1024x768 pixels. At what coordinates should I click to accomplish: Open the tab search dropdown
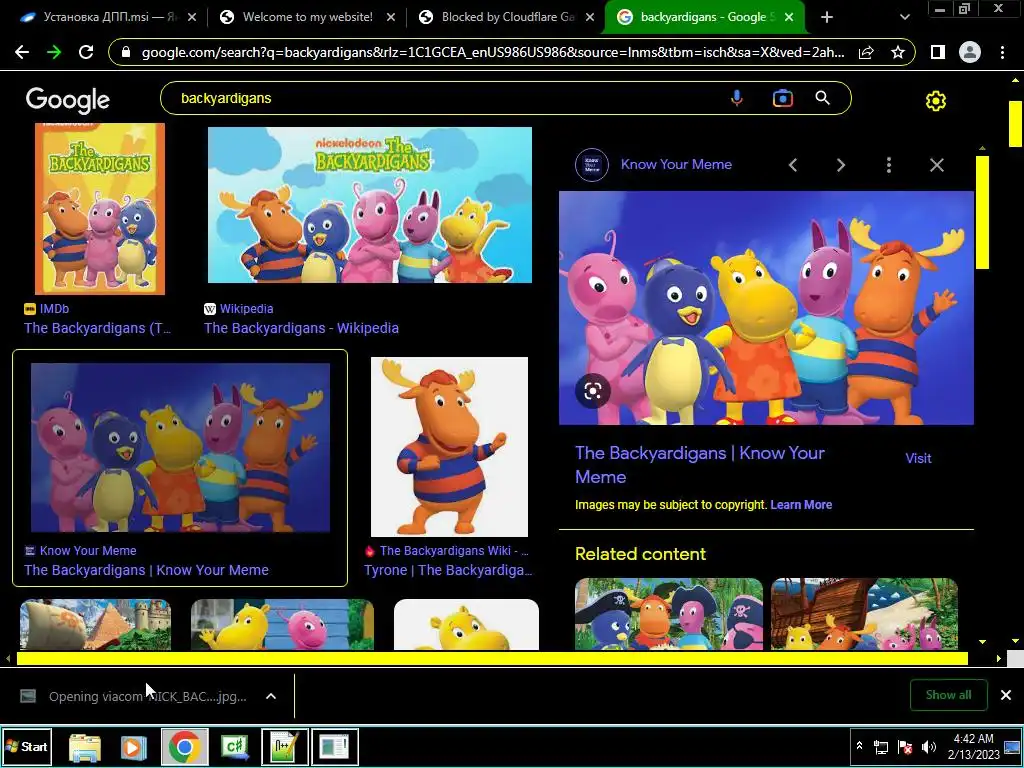coord(904,17)
